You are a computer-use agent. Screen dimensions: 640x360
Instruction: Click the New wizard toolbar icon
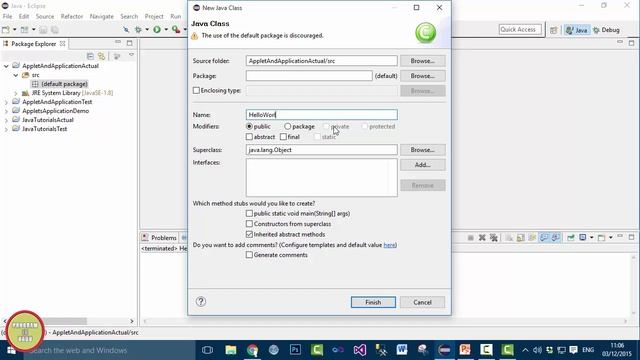coord(6,30)
